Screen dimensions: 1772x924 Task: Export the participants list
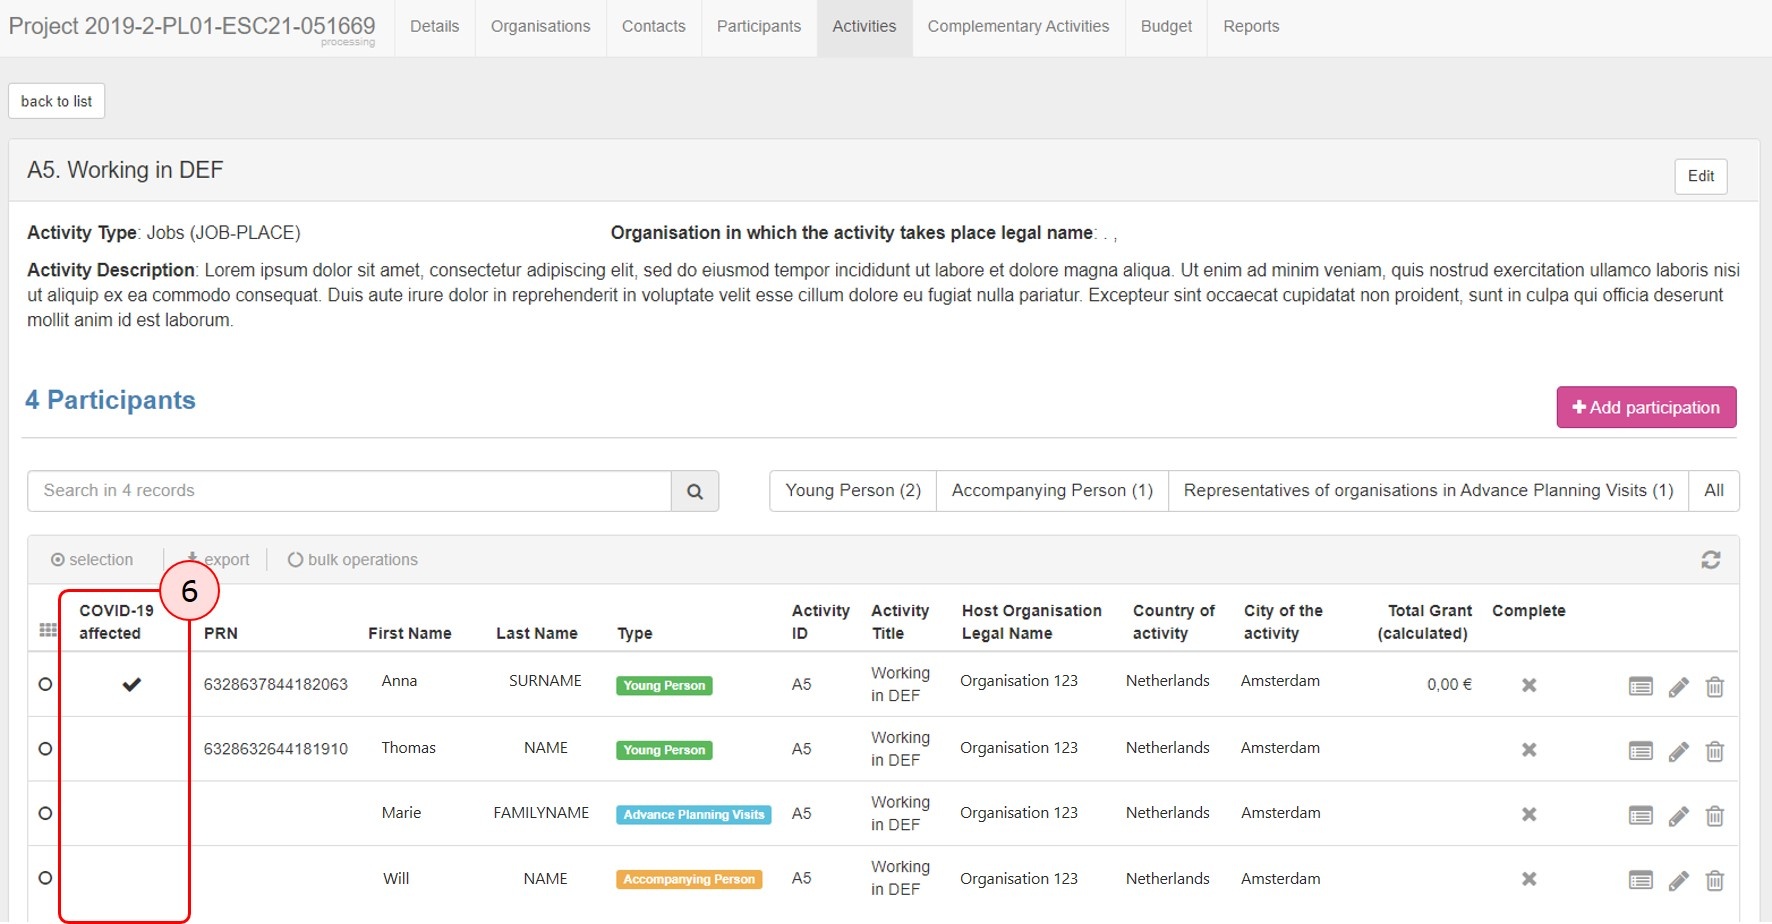point(218,560)
